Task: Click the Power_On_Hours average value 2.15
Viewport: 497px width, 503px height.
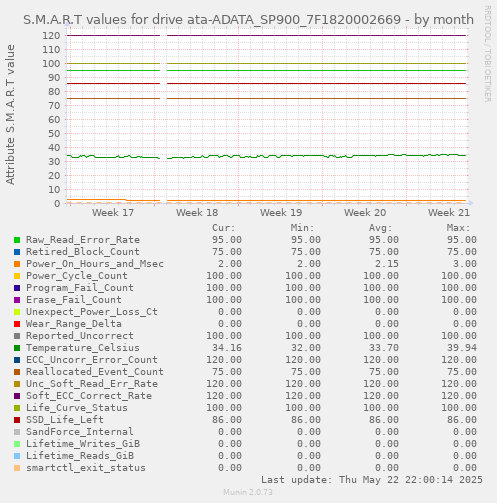Action: click(387, 264)
